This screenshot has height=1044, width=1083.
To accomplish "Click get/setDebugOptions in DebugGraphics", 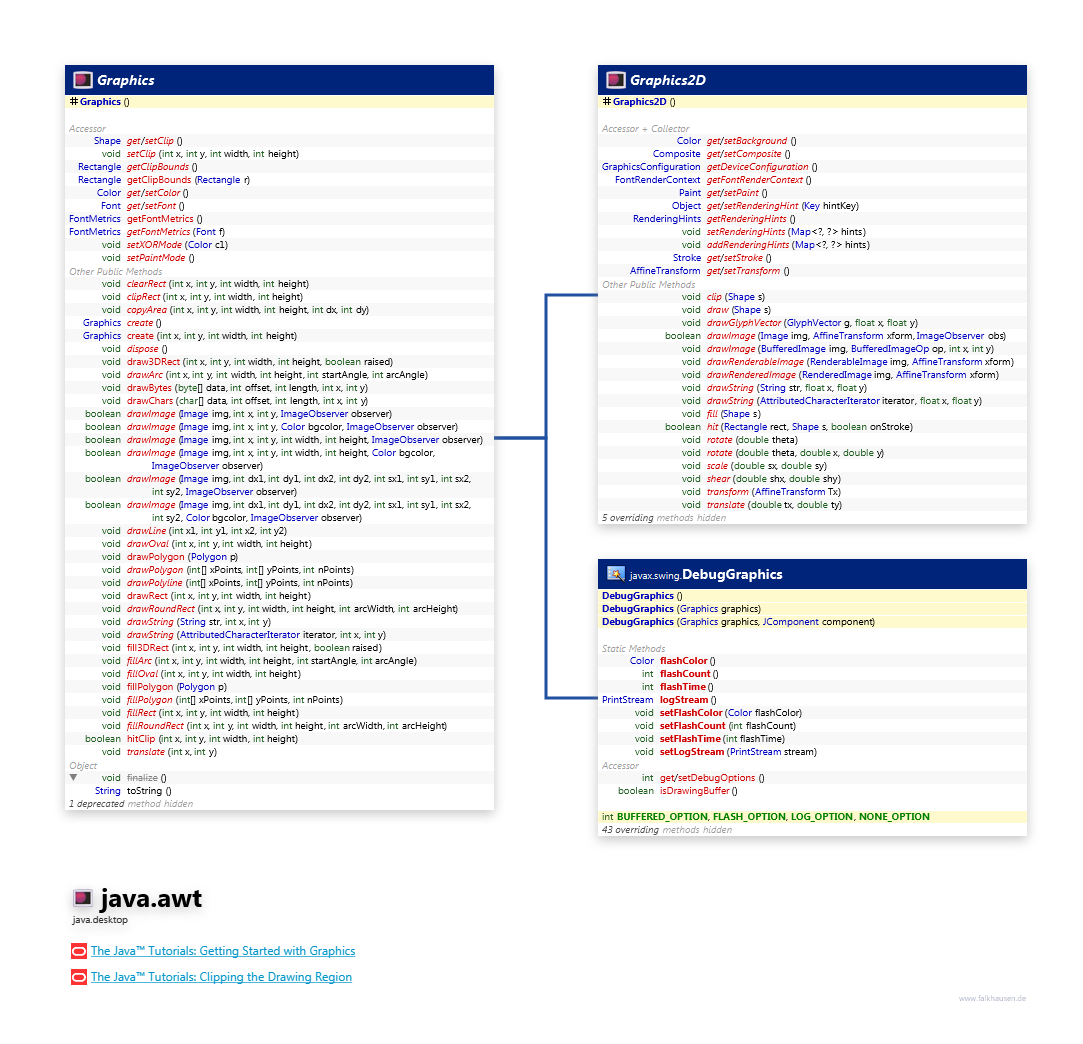I will [707, 778].
